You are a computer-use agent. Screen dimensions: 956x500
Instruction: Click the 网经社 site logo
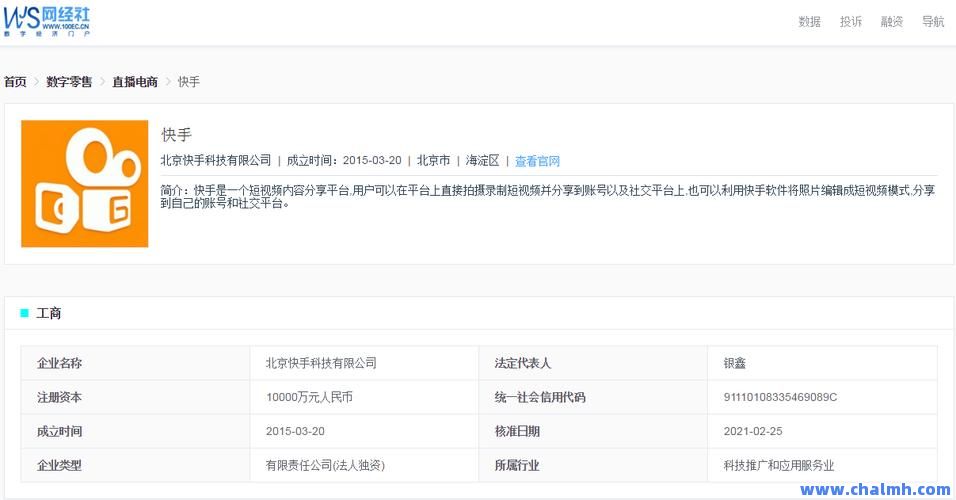pyautogui.click(x=48, y=20)
